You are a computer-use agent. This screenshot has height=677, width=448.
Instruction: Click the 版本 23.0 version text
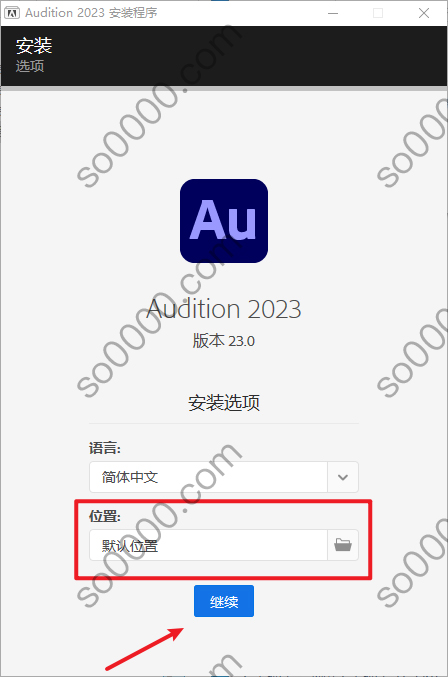(224, 341)
